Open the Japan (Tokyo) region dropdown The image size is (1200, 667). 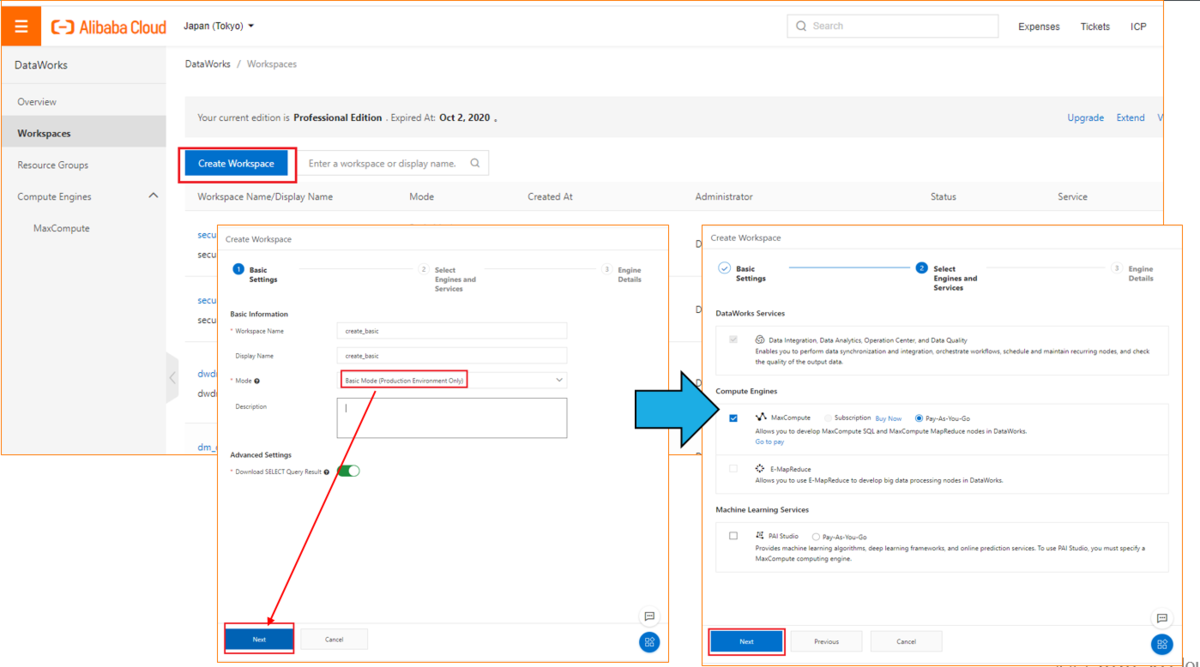219,26
